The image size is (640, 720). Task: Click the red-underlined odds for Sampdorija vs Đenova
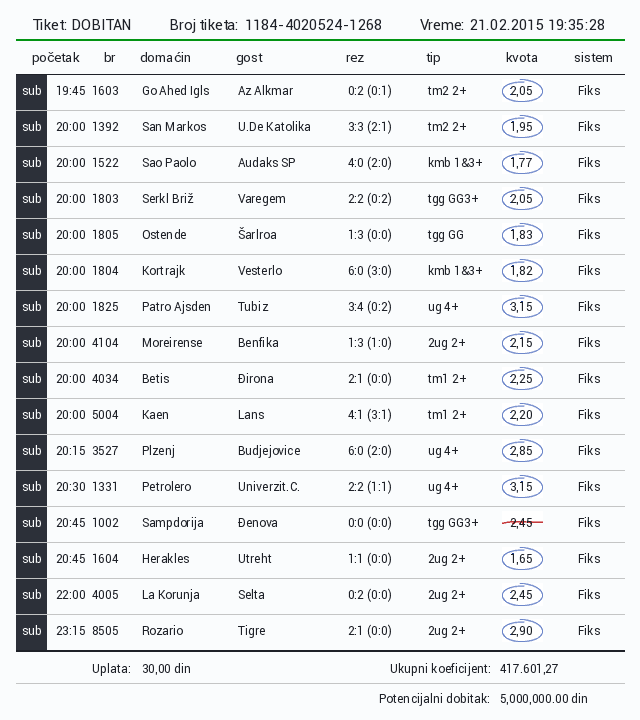click(x=522, y=521)
